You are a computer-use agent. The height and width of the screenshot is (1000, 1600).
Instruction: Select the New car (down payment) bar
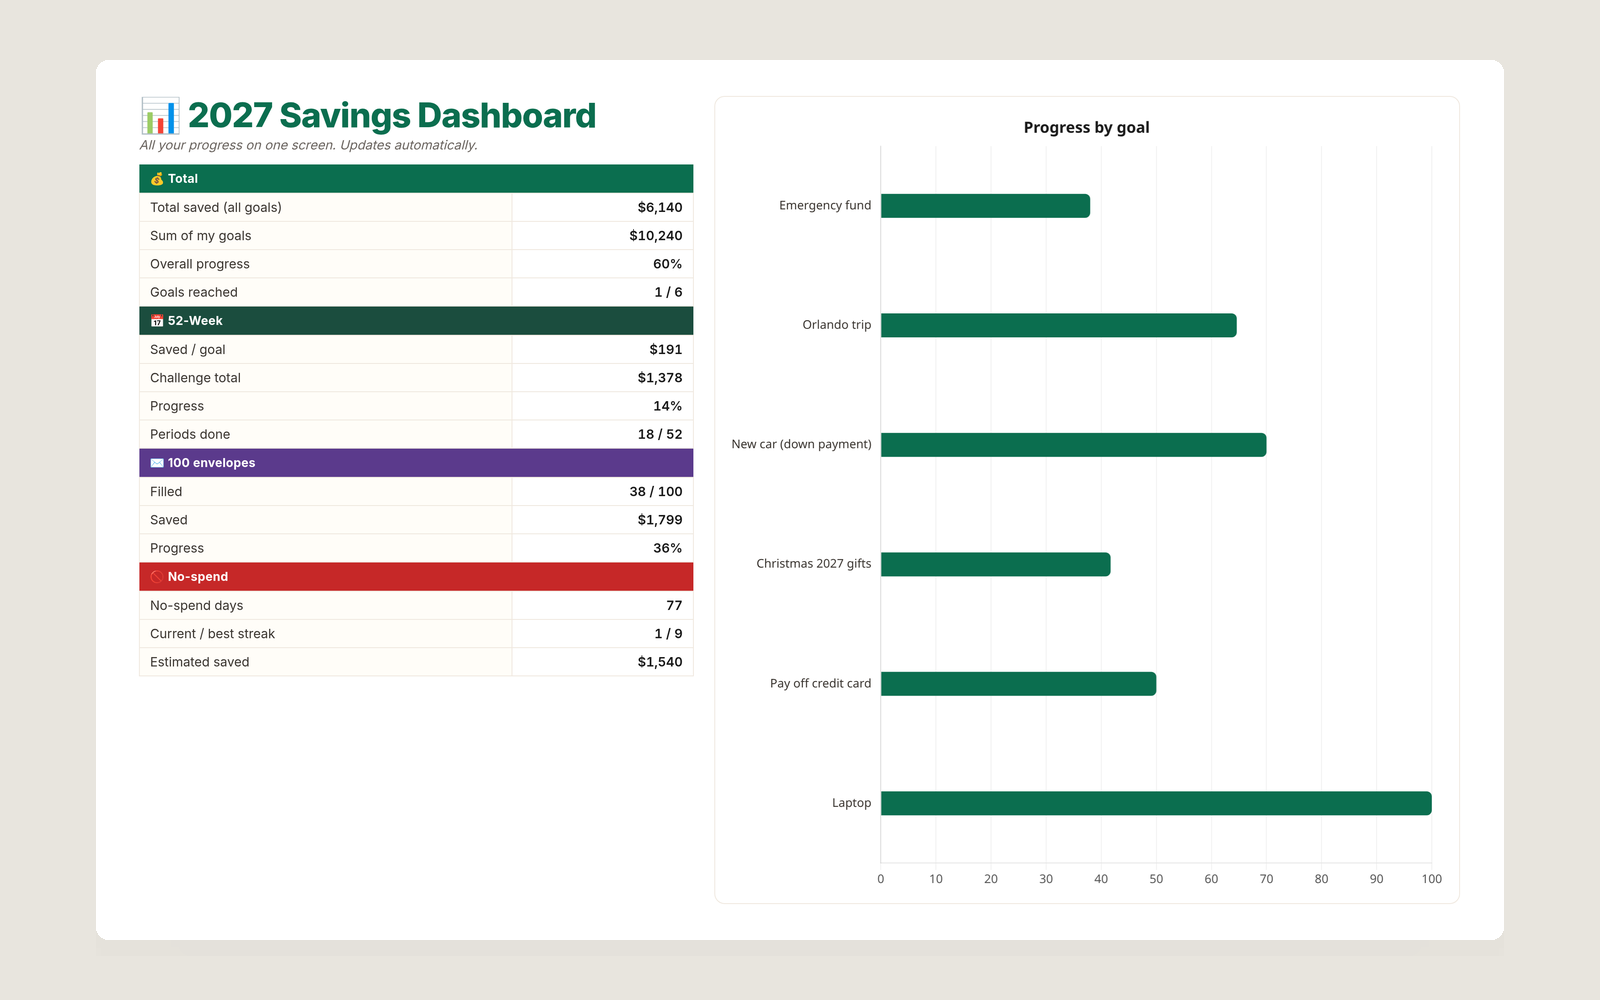click(1074, 445)
